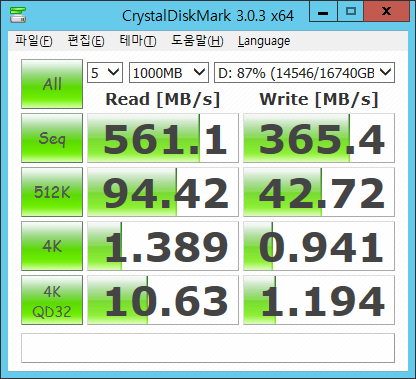Expand the D: drive selection dropdown
Image resolution: width=416 pixels, height=379 pixels.
click(304, 72)
